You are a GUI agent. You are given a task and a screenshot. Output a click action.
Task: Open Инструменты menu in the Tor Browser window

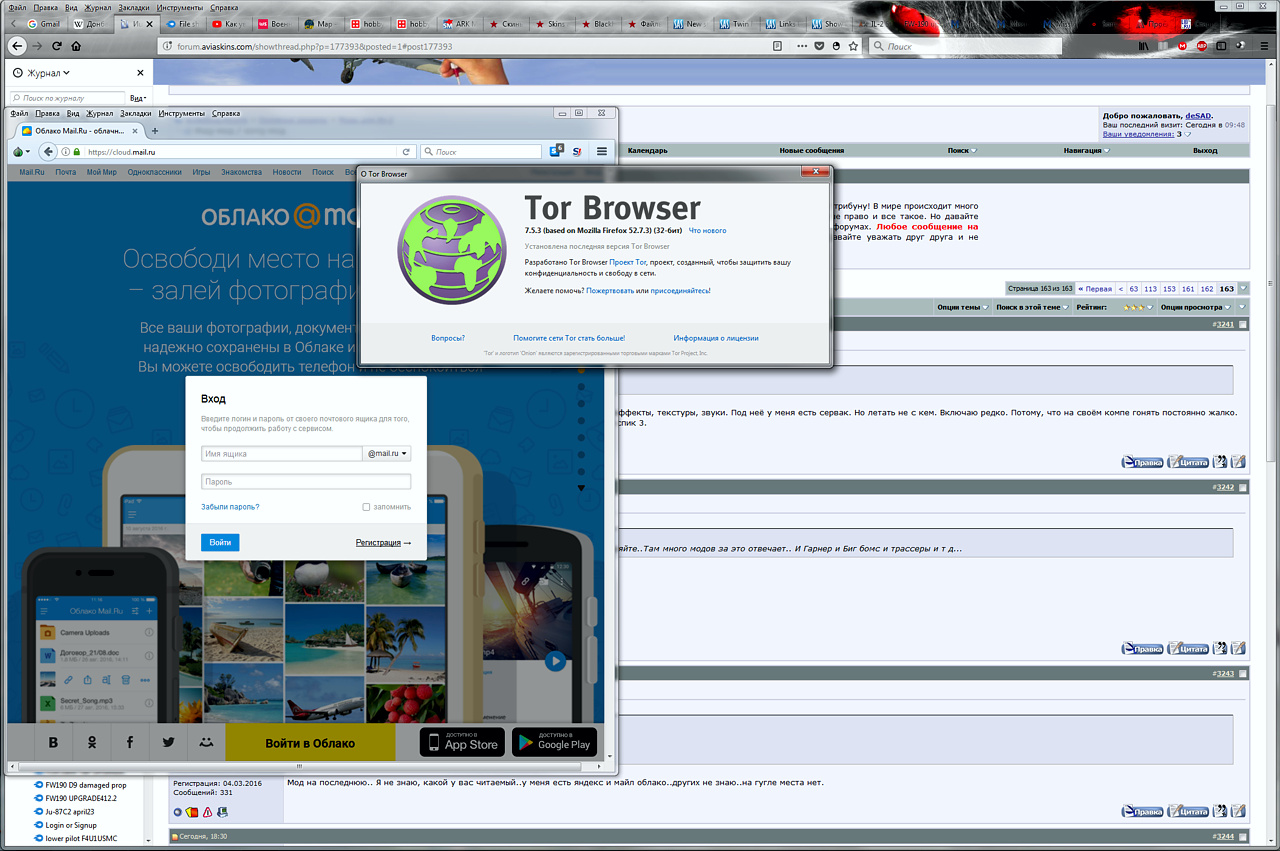tap(181, 114)
